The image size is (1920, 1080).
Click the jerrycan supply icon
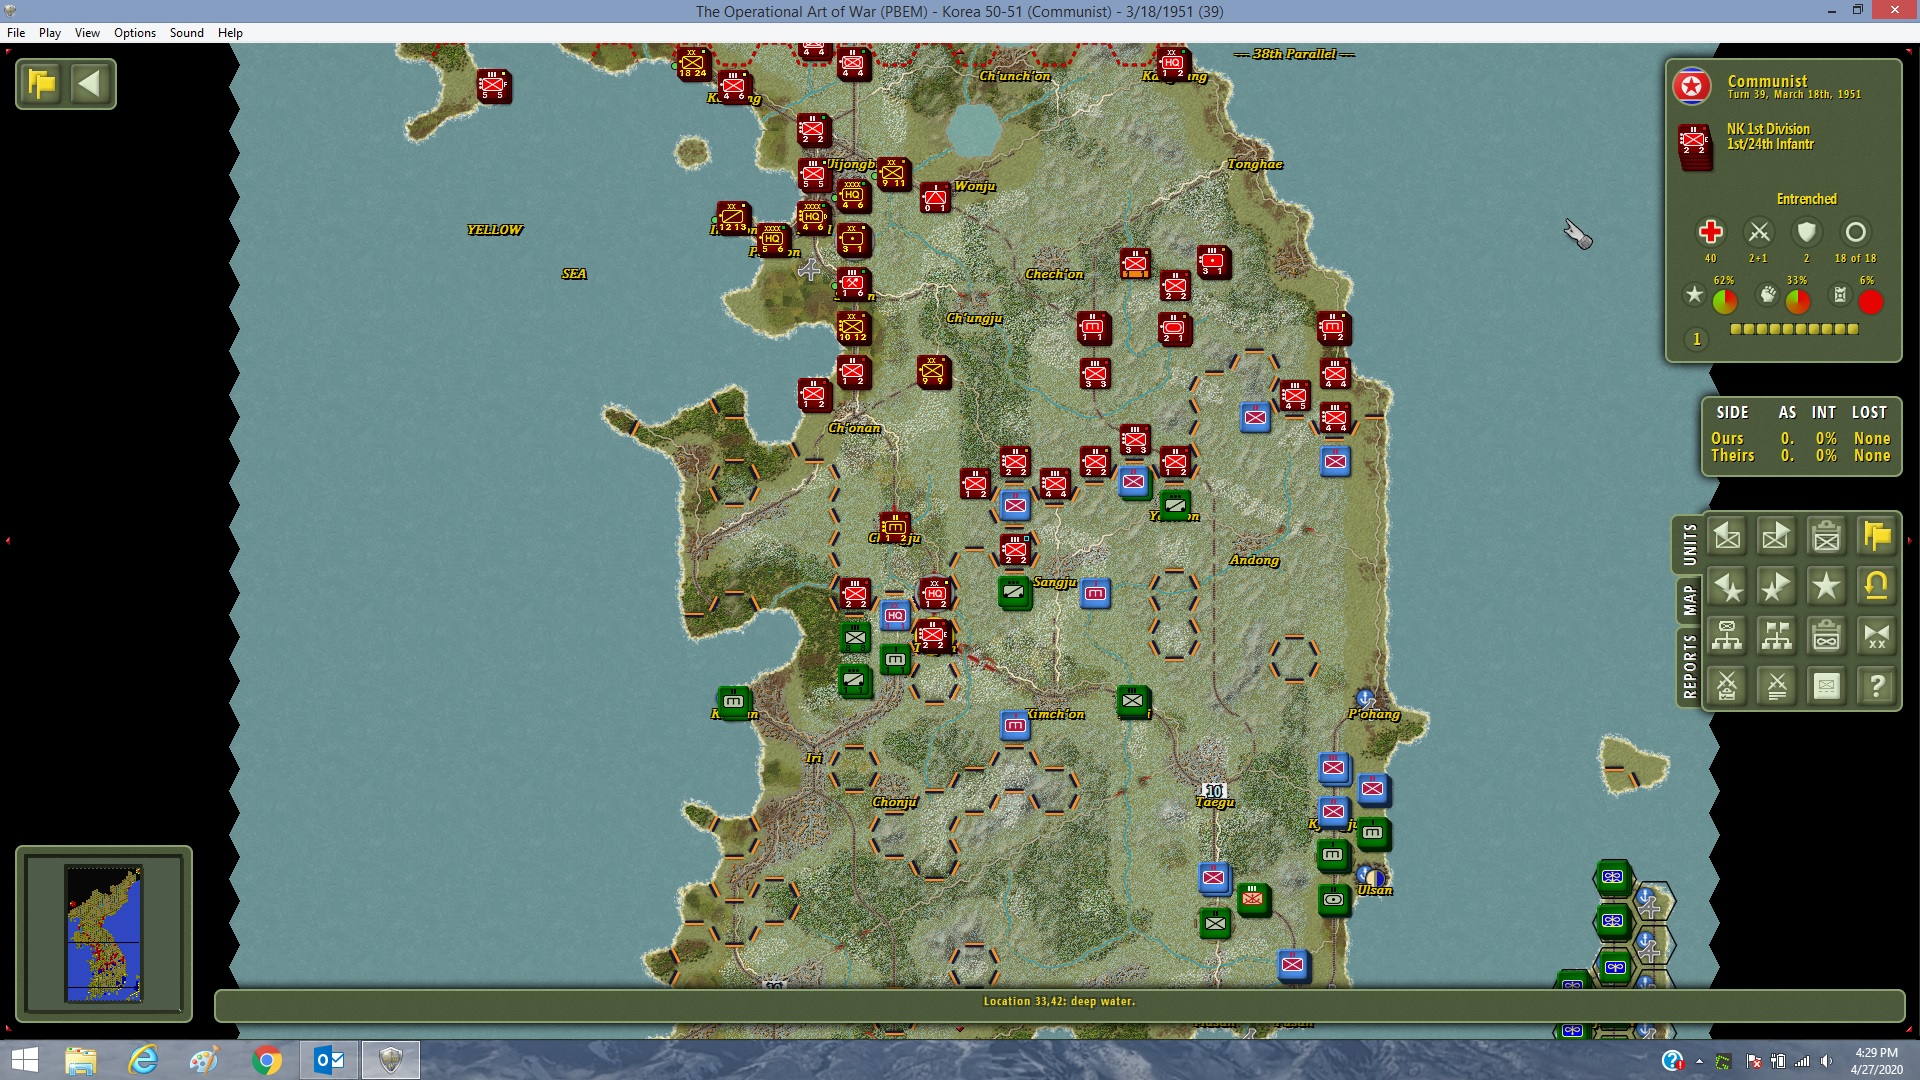pyautogui.click(x=1840, y=294)
